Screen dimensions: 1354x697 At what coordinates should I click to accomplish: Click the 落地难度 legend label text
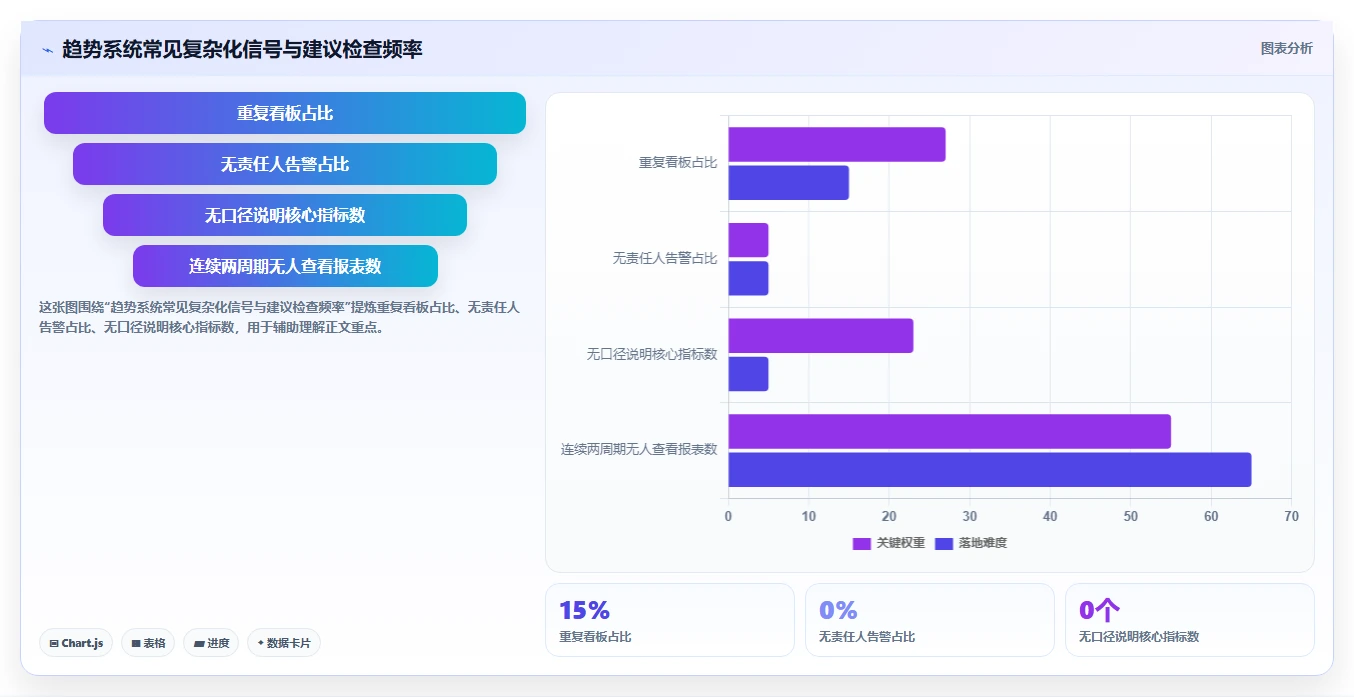point(983,543)
